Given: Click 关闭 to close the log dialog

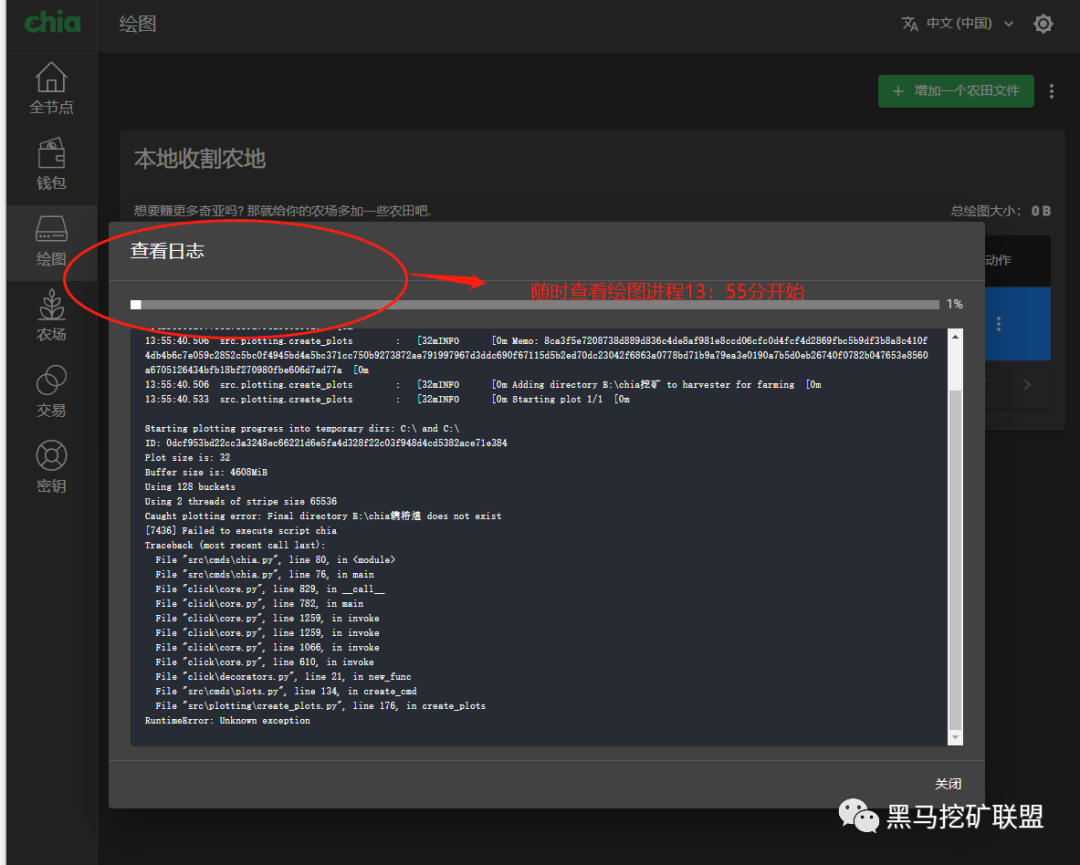Looking at the screenshot, I should (x=948, y=784).
